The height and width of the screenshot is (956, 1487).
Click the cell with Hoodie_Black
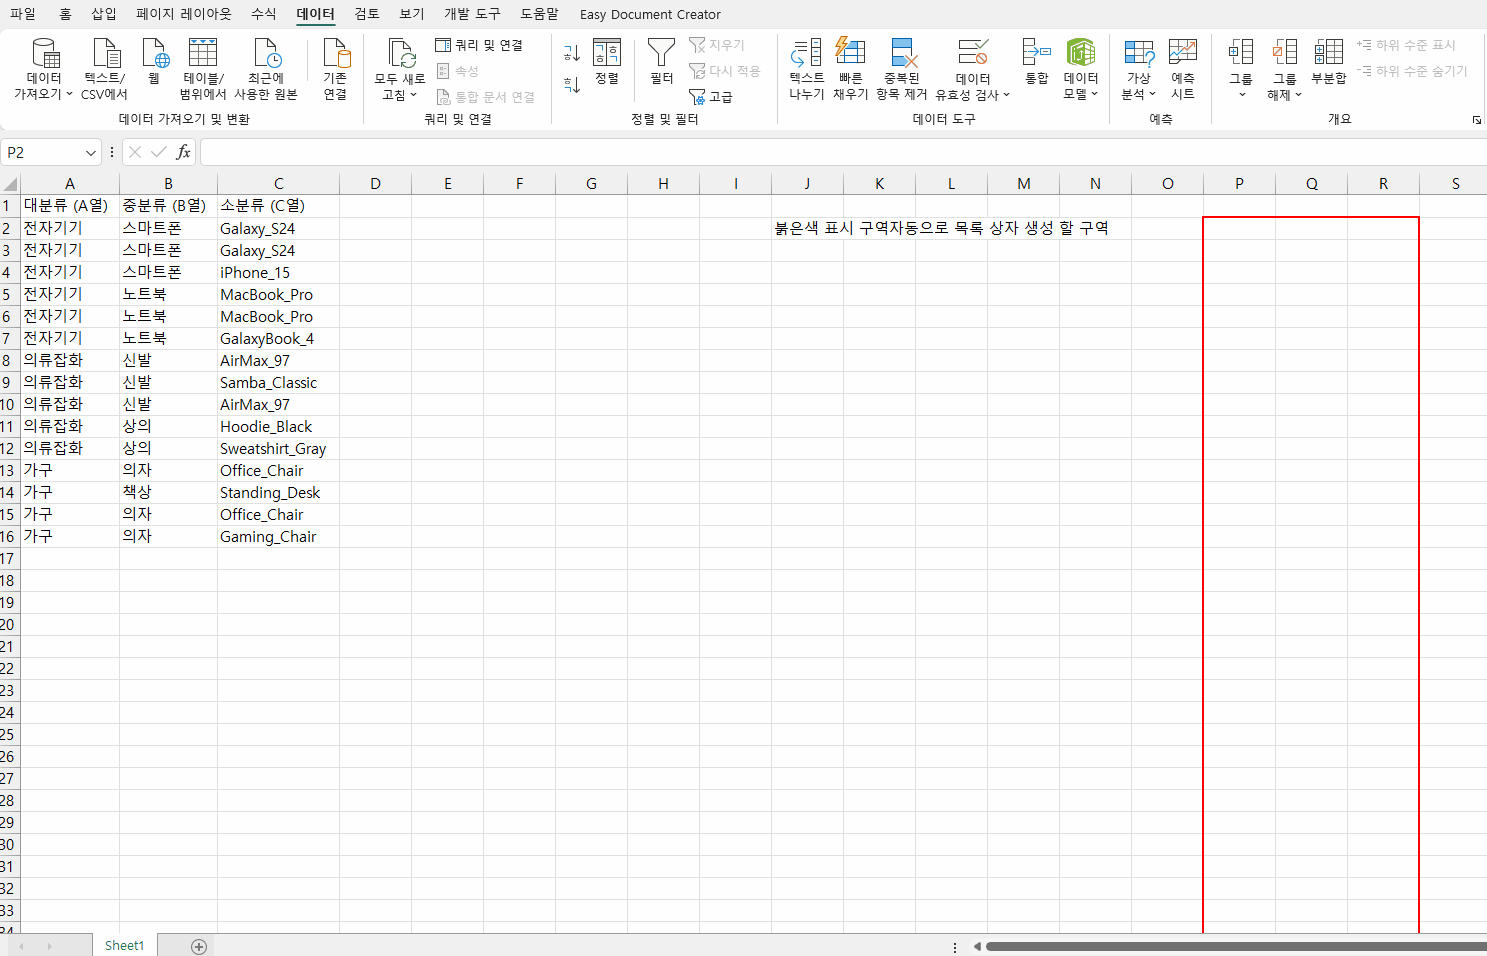[x=278, y=426]
